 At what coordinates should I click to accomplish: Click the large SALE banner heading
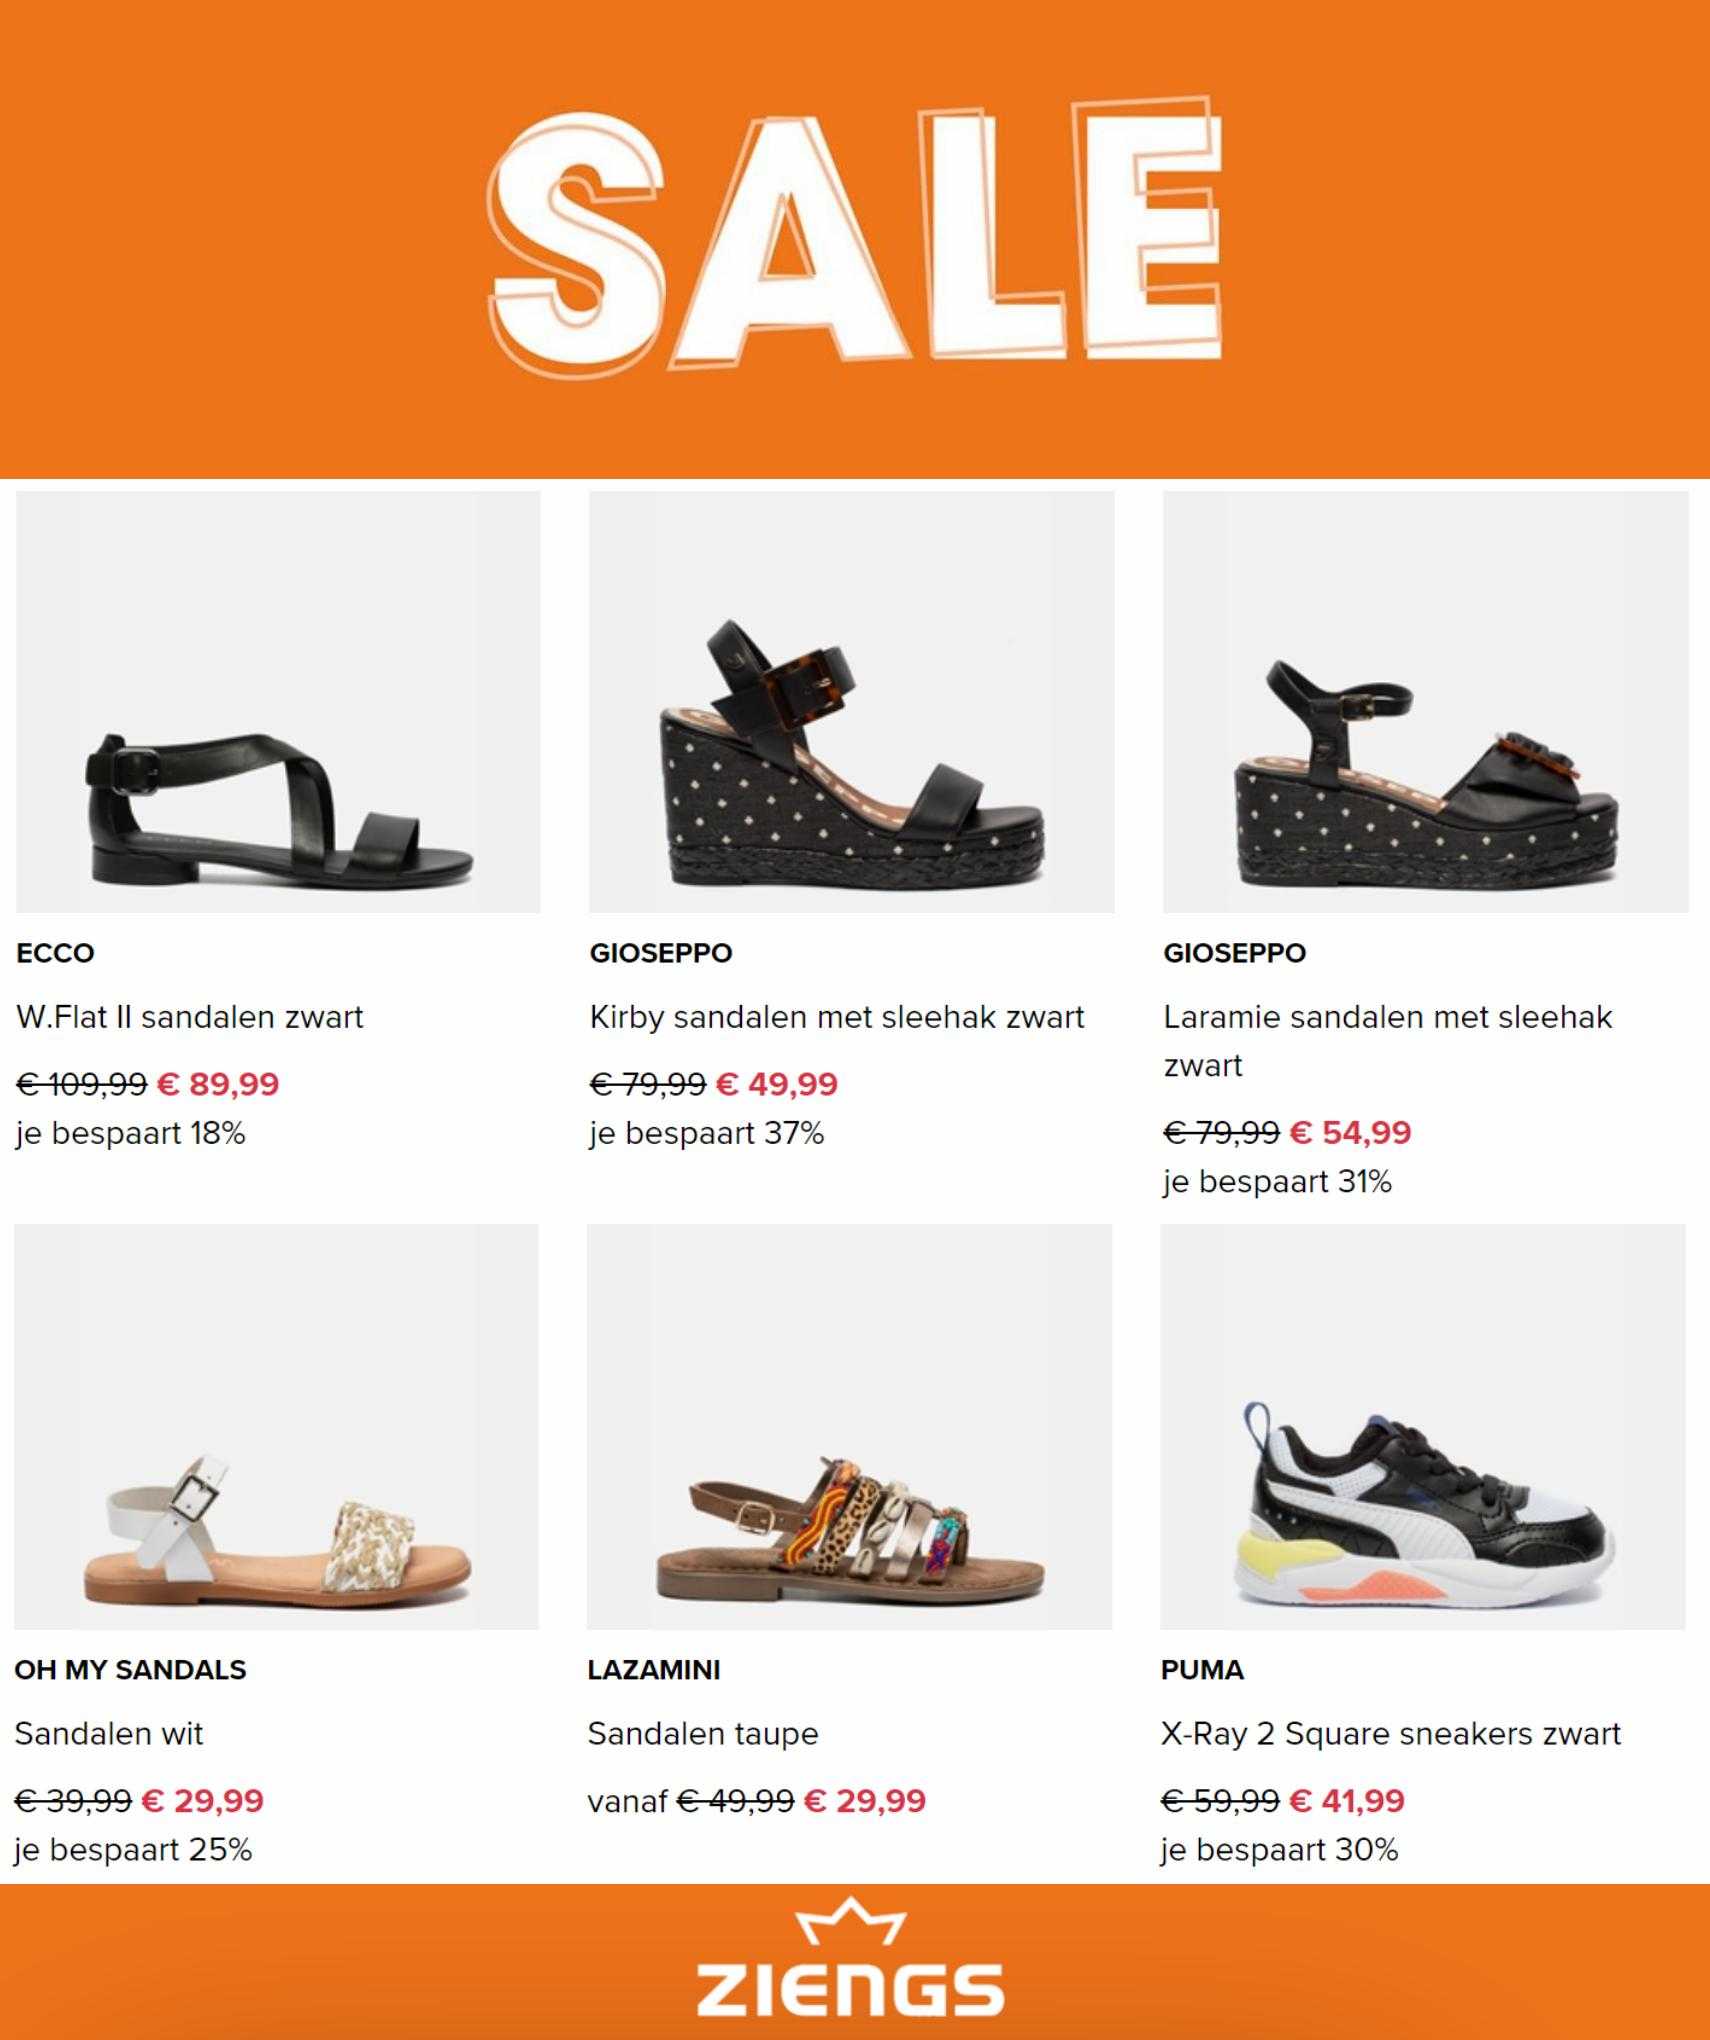(856, 232)
